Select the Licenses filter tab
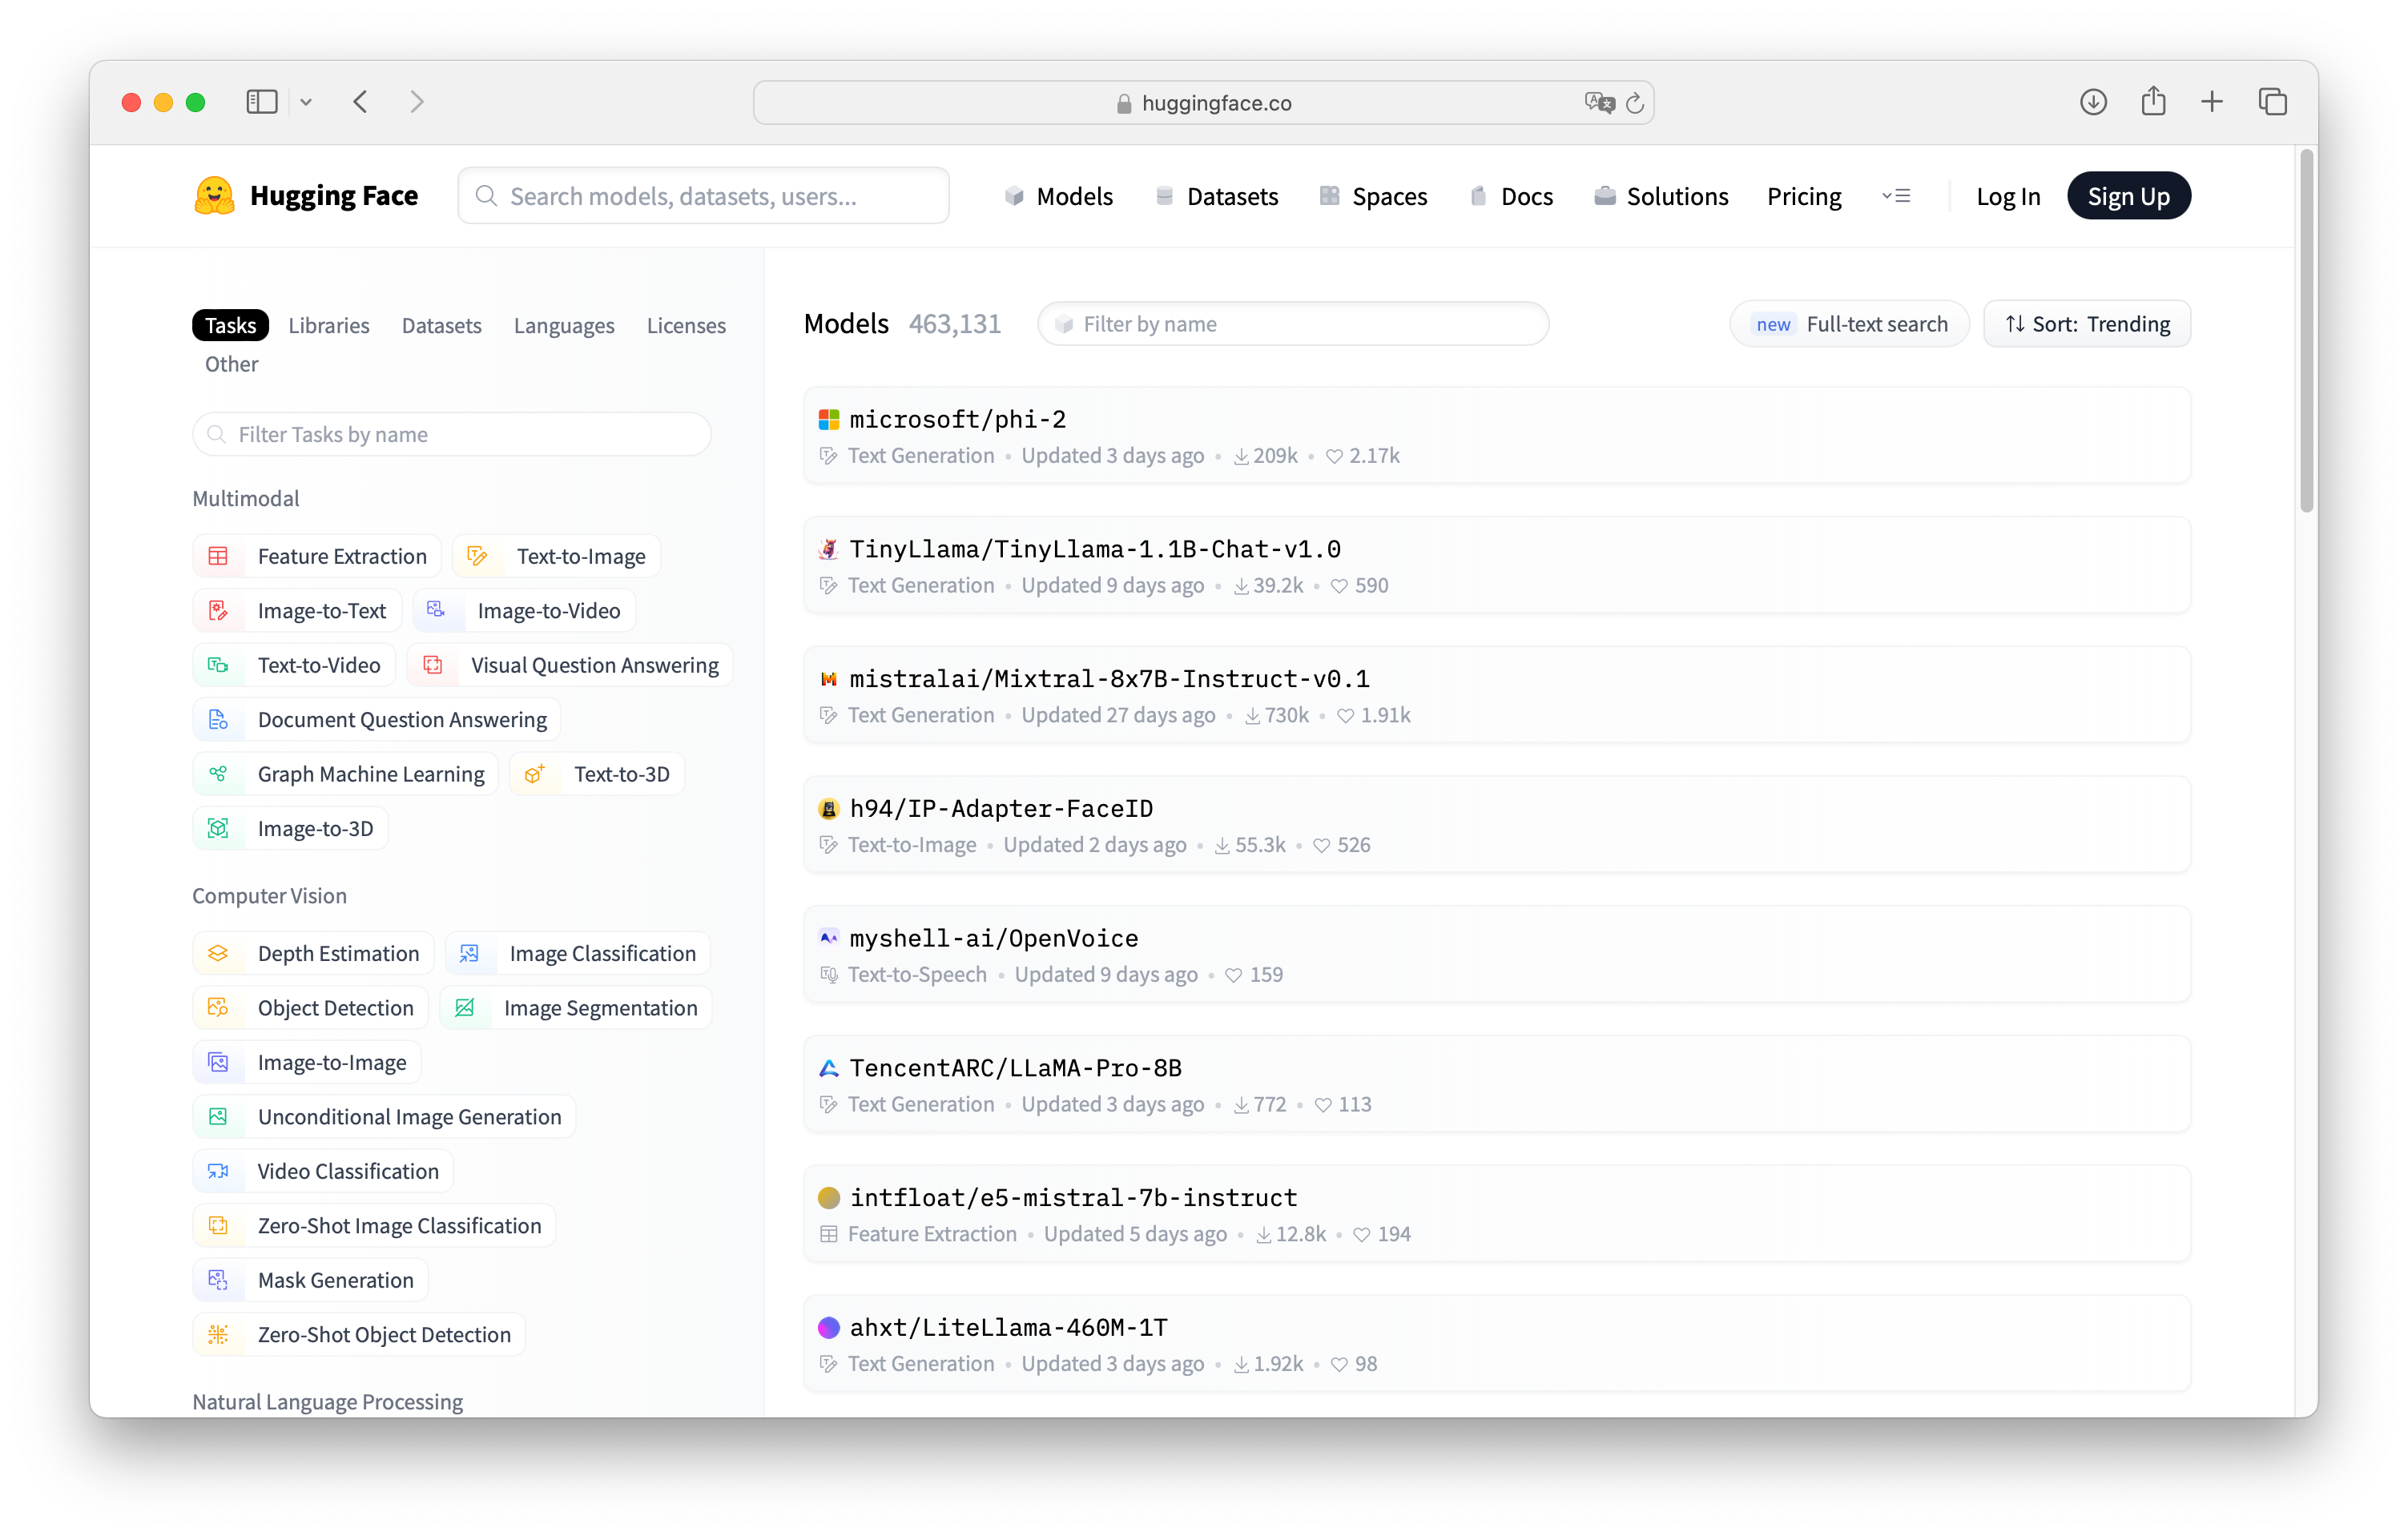This screenshot has height=1536, width=2408. tap(687, 325)
